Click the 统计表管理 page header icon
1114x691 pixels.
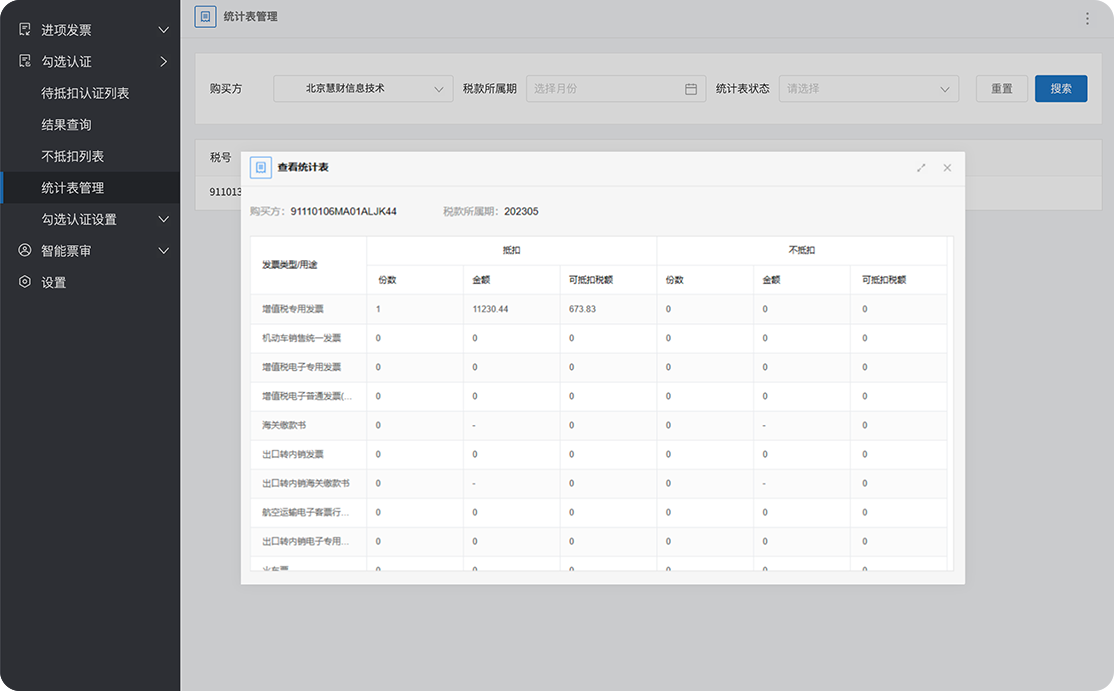(205, 17)
